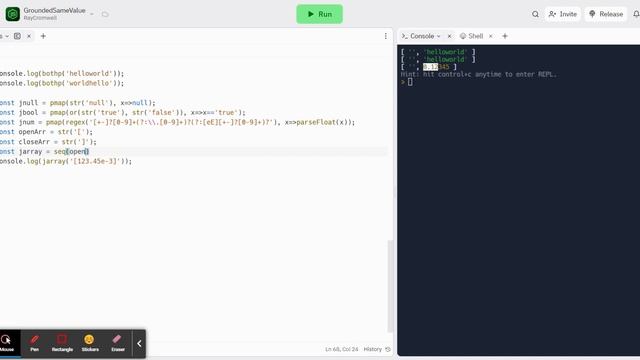Click the Ln 68, Col 24 cursor position indicator
640x360 pixels.
pyautogui.click(x=342, y=349)
